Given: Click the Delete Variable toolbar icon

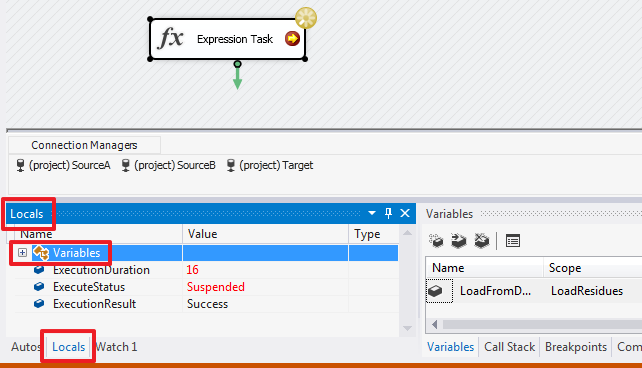Looking at the screenshot, I should [x=482, y=241].
